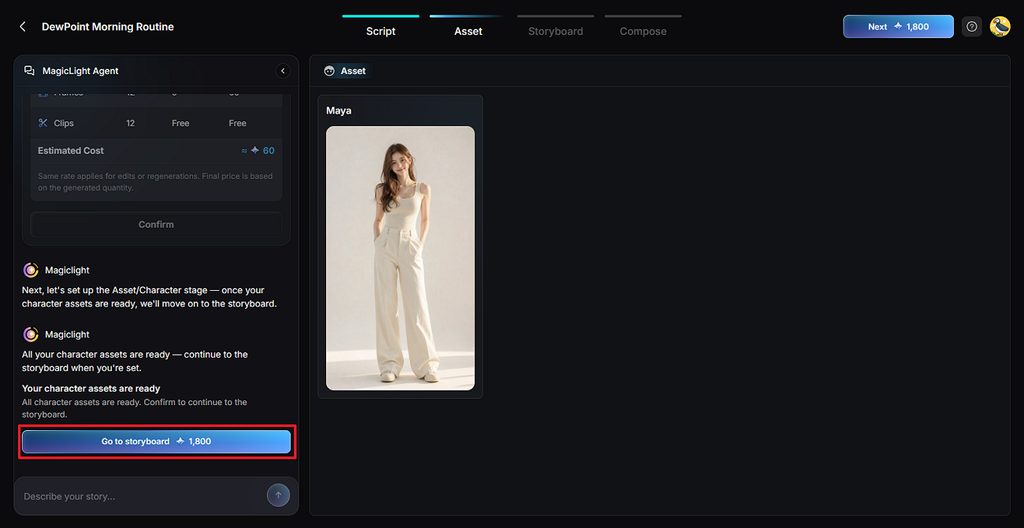Open the user avatar profile menu

pyautogui.click(x=1000, y=27)
